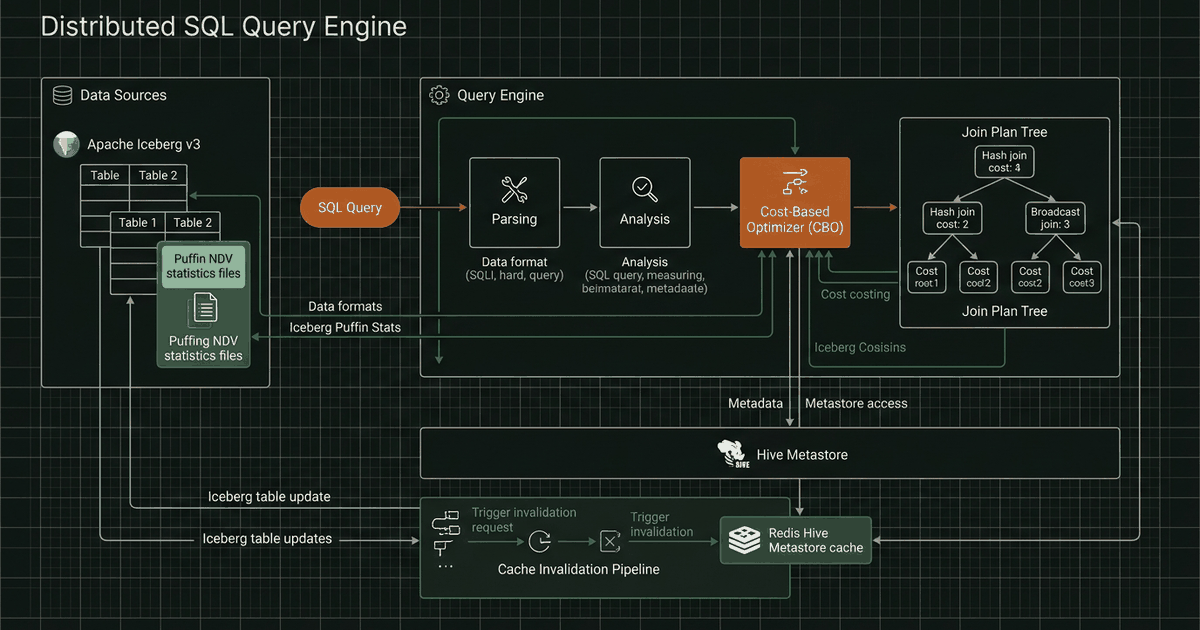Image resolution: width=1200 pixels, height=630 pixels.
Task: Select the Parsing stage box
Action: pos(514,202)
